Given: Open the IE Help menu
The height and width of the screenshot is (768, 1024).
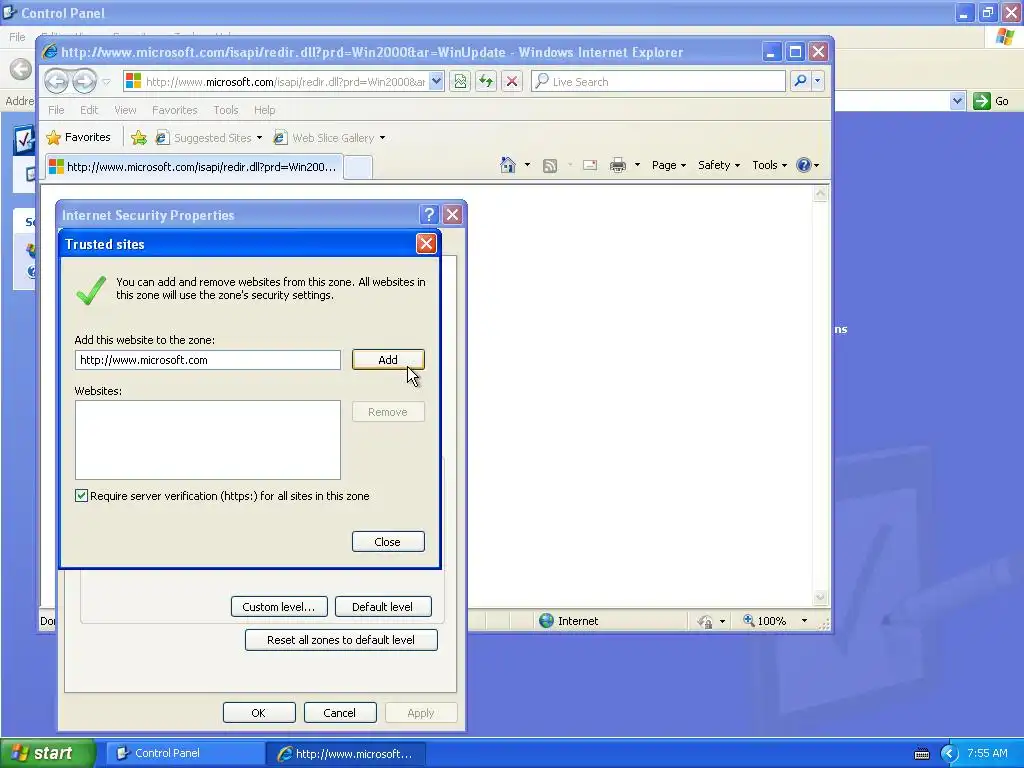Looking at the screenshot, I should click(x=264, y=110).
